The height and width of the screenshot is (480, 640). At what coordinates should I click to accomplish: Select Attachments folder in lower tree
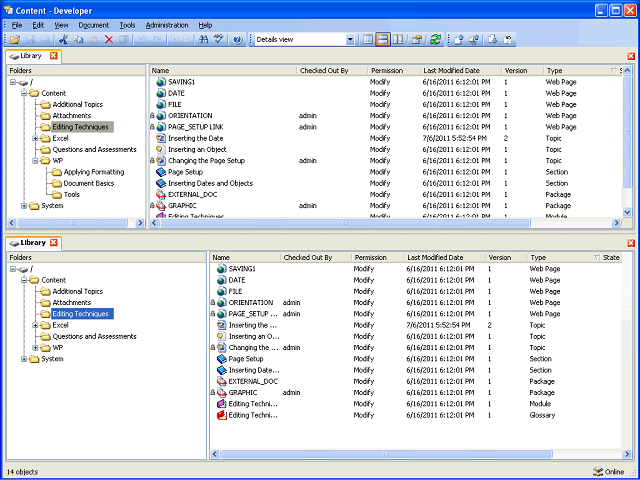click(71, 302)
